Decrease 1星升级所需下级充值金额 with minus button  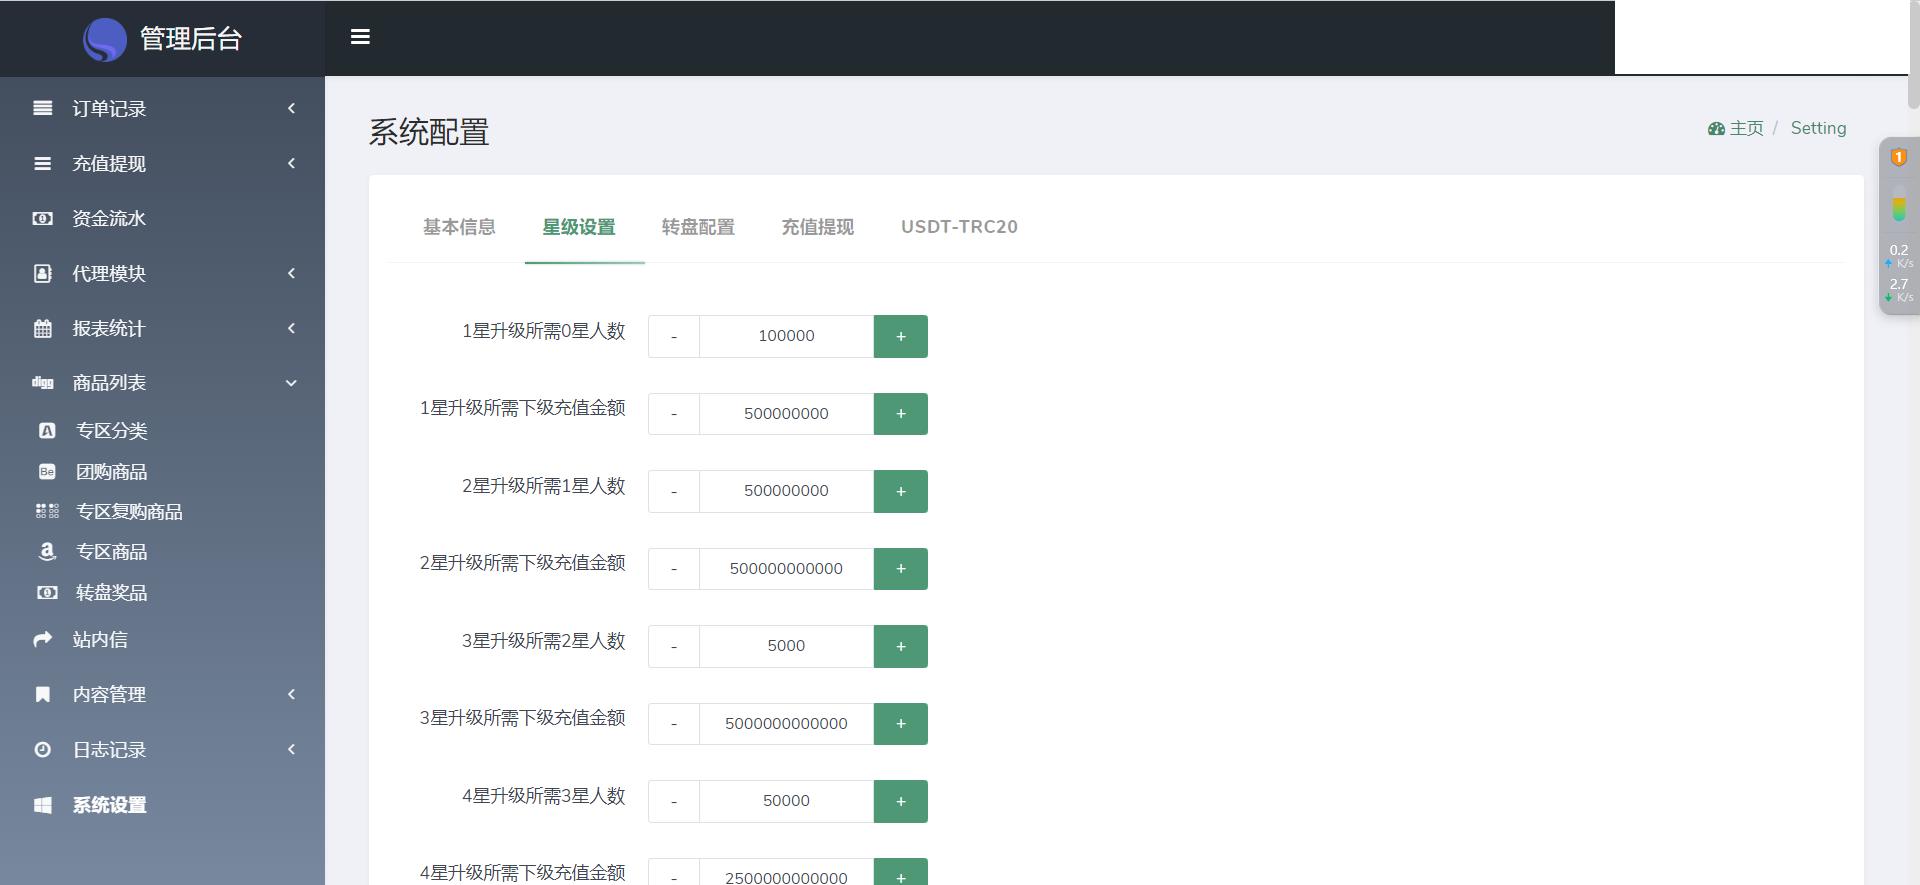click(674, 414)
